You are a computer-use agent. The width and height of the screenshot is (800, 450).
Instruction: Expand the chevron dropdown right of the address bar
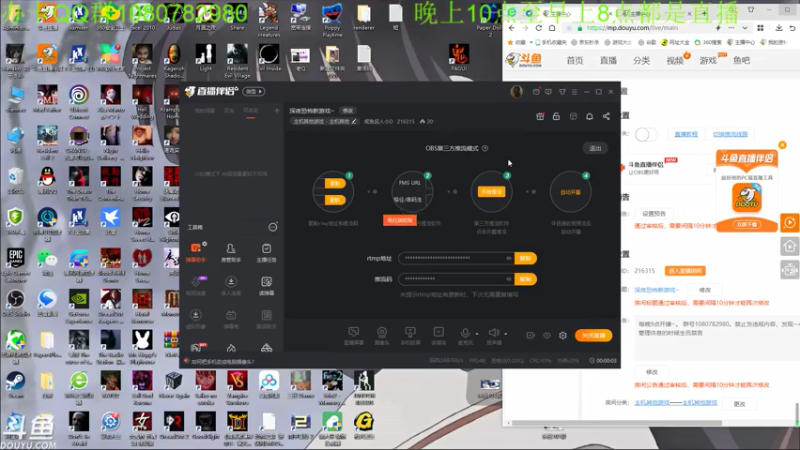pos(745,28)
